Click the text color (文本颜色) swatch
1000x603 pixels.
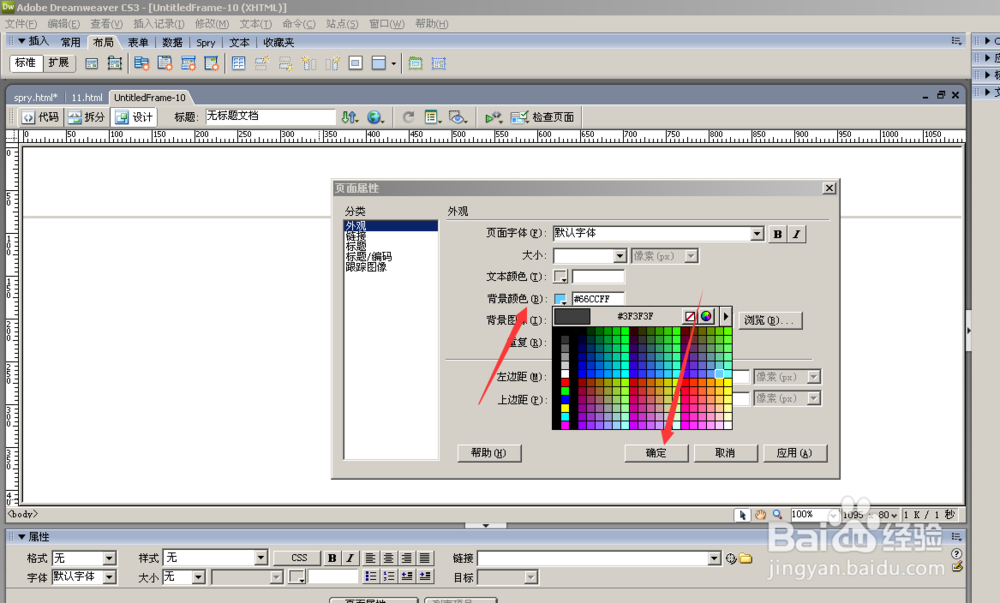click(560, 277)
